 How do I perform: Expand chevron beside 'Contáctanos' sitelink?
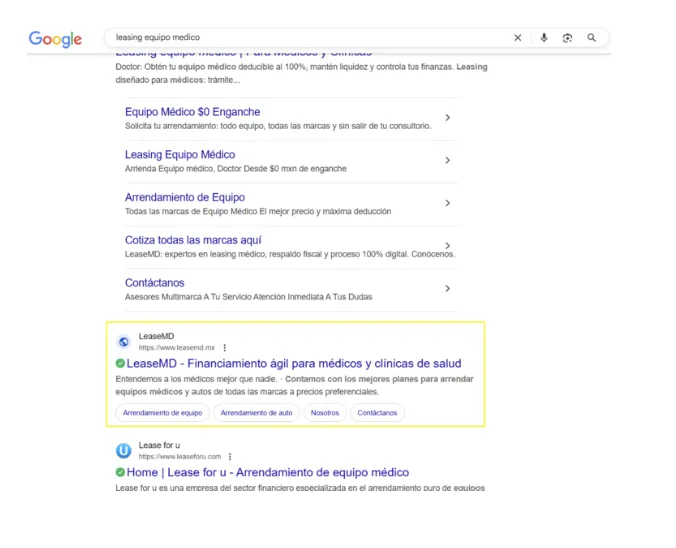[x=448, y=288]
